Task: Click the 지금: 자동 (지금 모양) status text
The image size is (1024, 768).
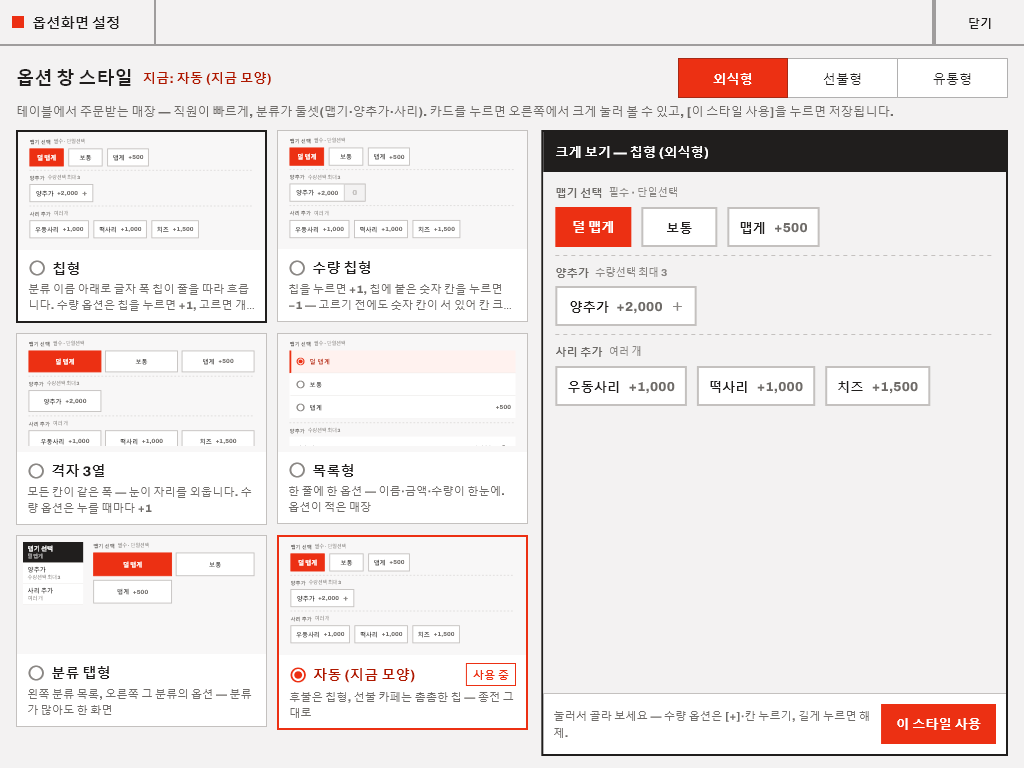Action: [207, 78]
